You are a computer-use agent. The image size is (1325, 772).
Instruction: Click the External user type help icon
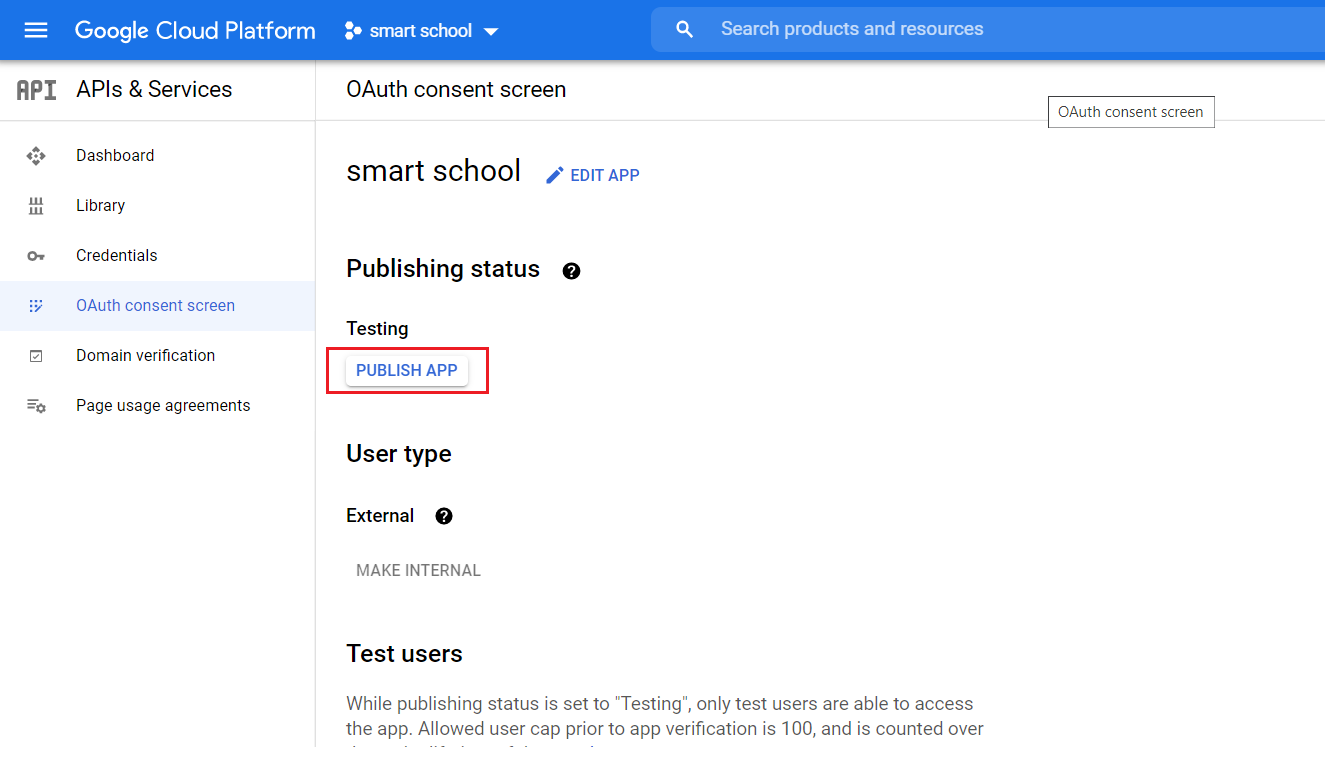click(443, 516)
